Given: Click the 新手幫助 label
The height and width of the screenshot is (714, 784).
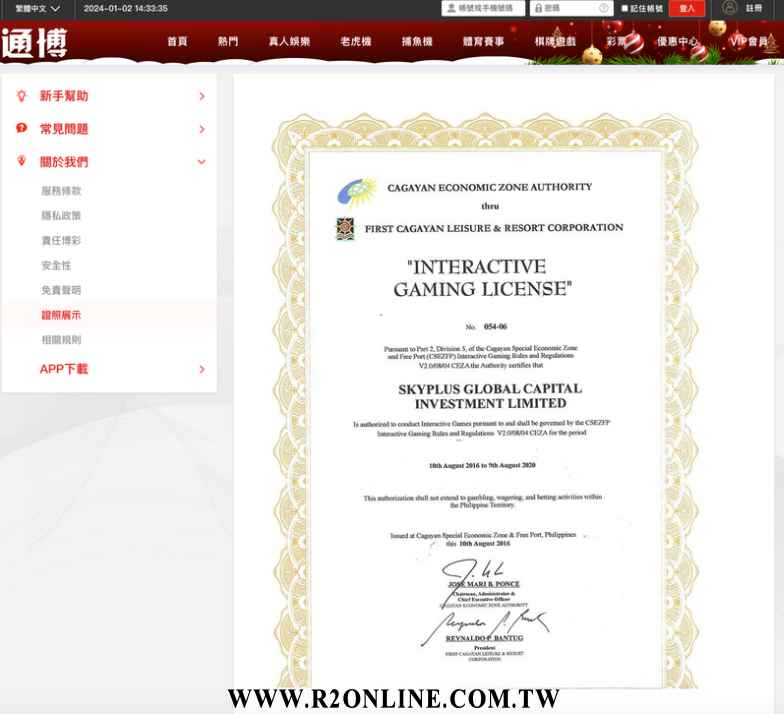Looking at the screenshot, I should (x=64, y=96).
